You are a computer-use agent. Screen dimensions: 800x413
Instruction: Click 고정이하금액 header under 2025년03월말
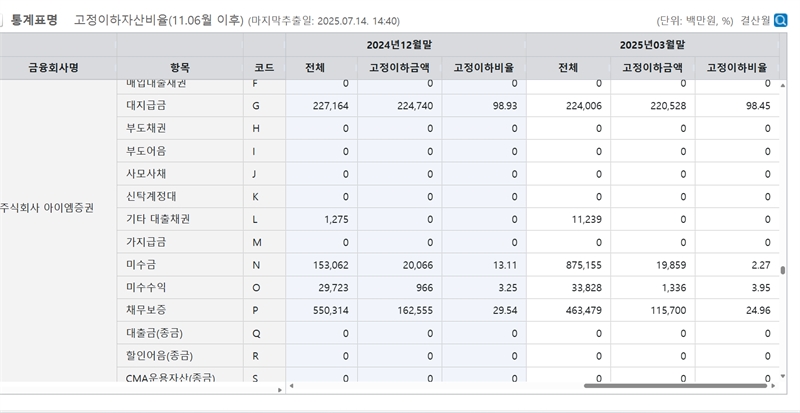click(652, 68)
